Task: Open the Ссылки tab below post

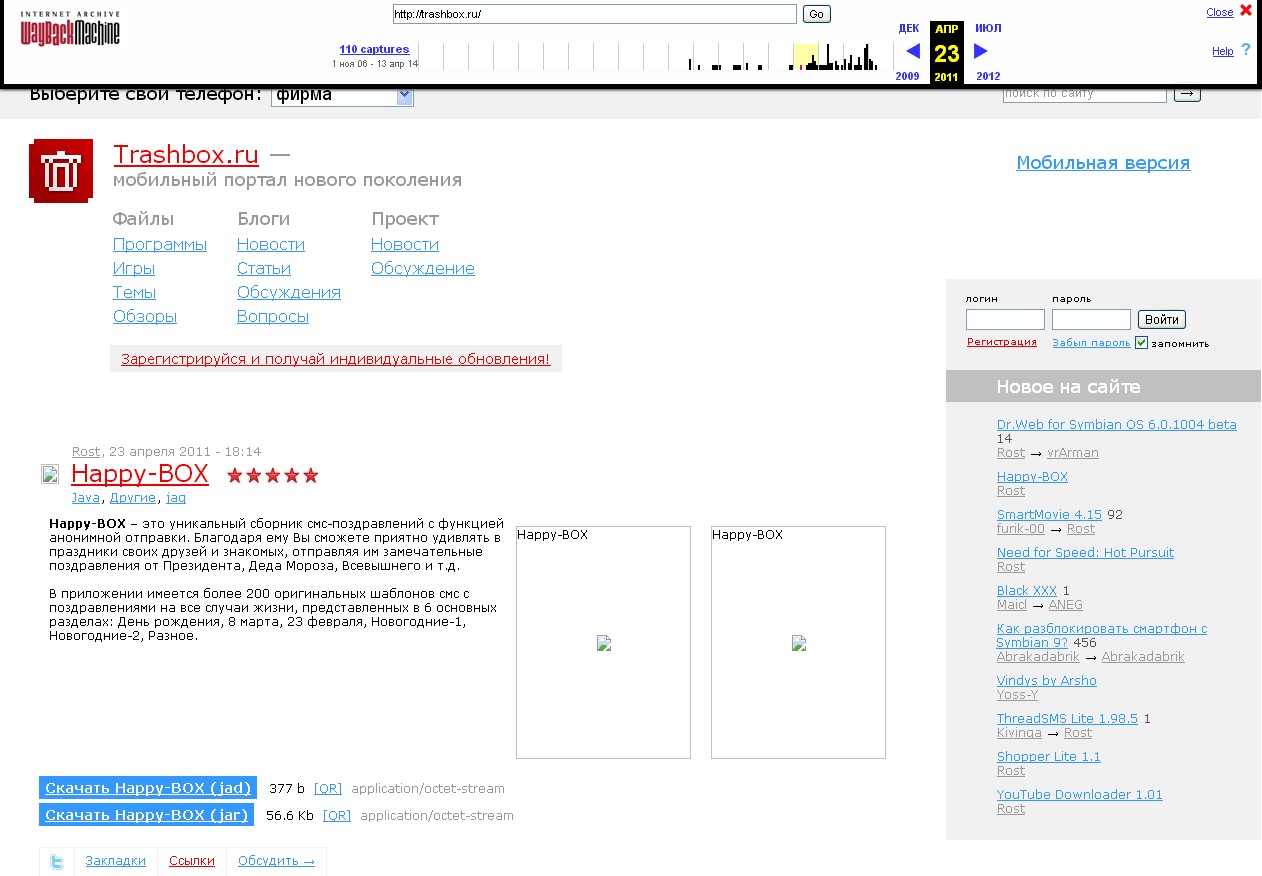Action: click(192, 861)
